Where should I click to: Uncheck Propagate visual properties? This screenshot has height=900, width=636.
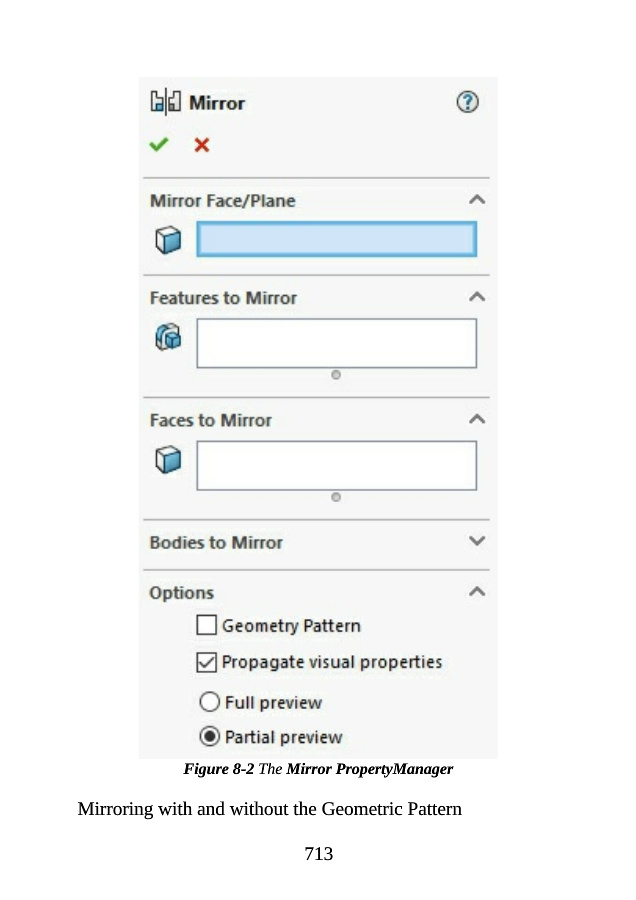click(x=207, y=662)
